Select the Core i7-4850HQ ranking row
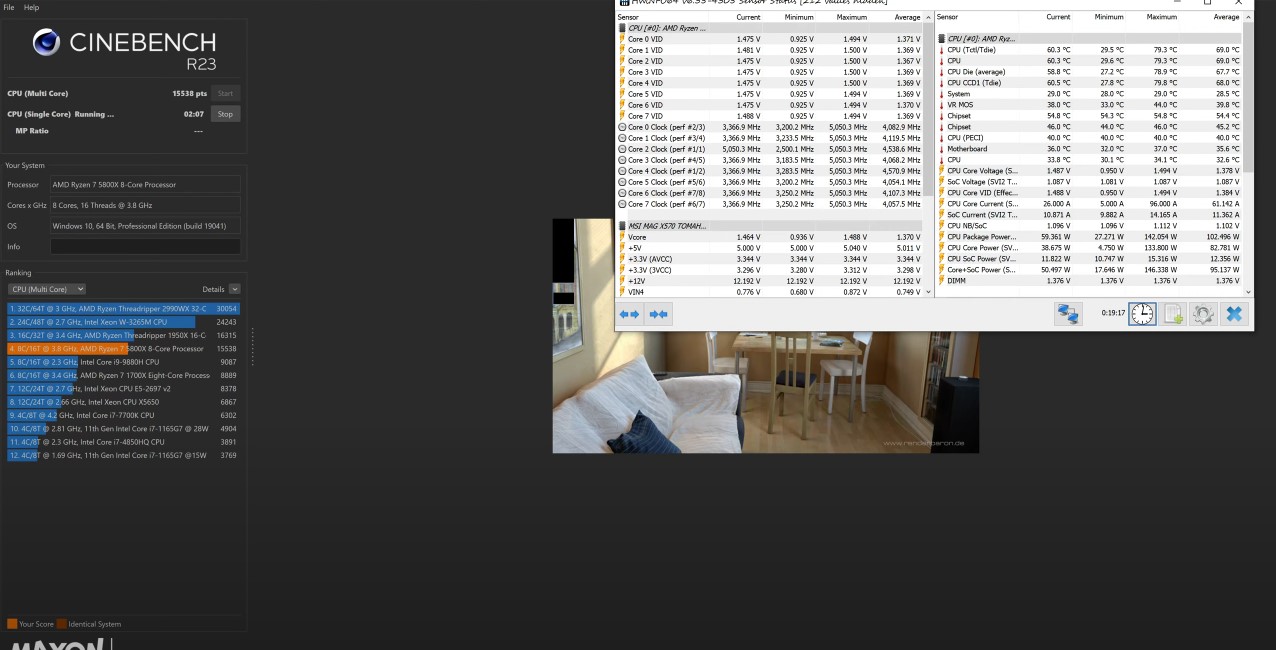 tap(123, 441)
